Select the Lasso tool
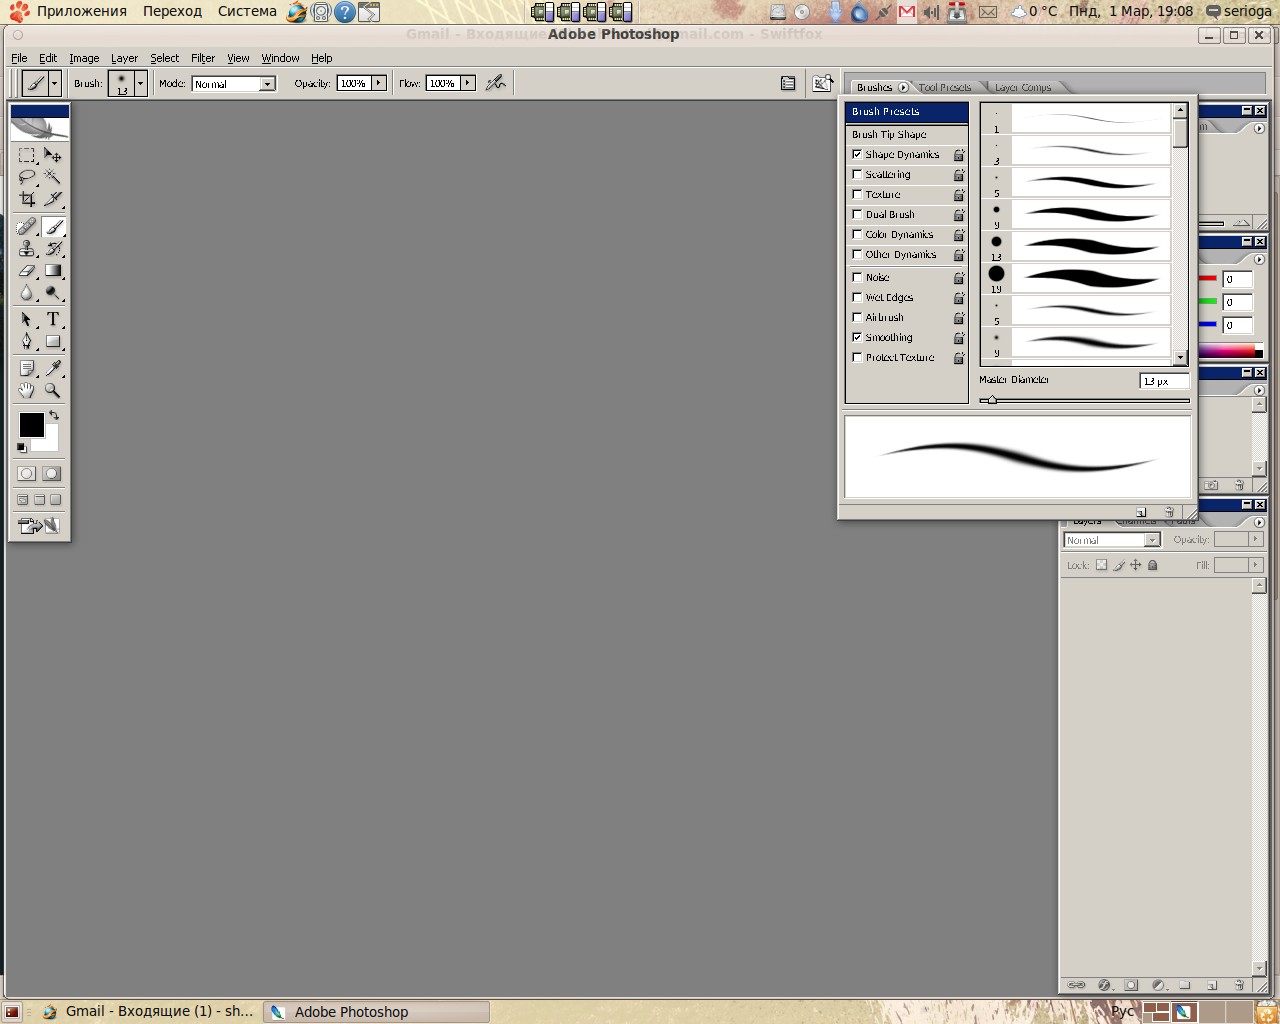The width and height of the screenshot is (1280, 1024). [x=27, y=177]
